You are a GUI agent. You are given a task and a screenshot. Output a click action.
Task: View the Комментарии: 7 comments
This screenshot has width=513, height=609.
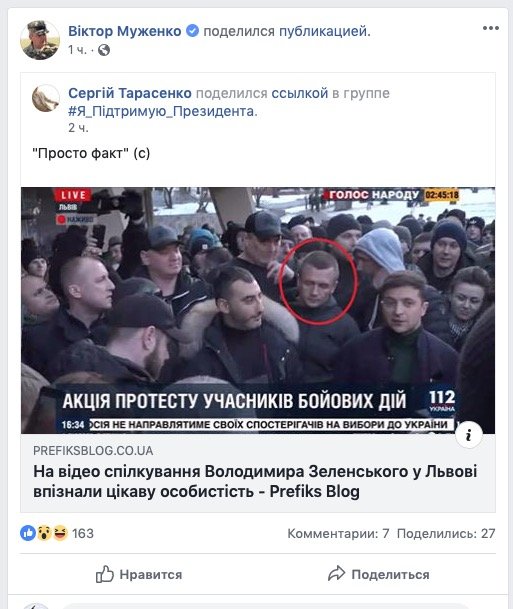pyautogui.click(x=338, y=534)
